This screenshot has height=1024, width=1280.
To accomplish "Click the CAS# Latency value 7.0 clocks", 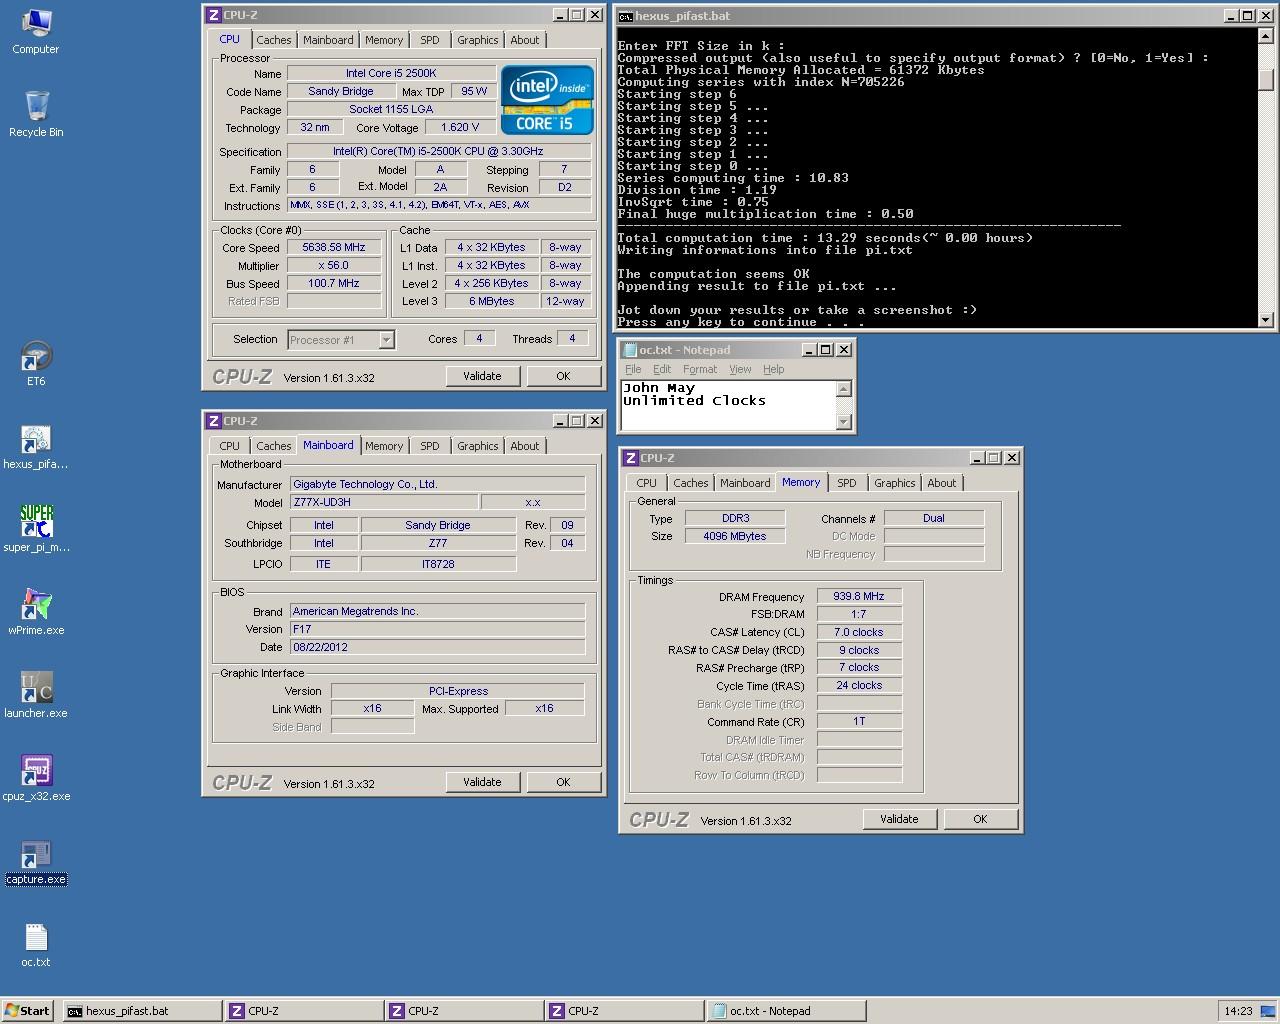I will (x=859, y=632).
